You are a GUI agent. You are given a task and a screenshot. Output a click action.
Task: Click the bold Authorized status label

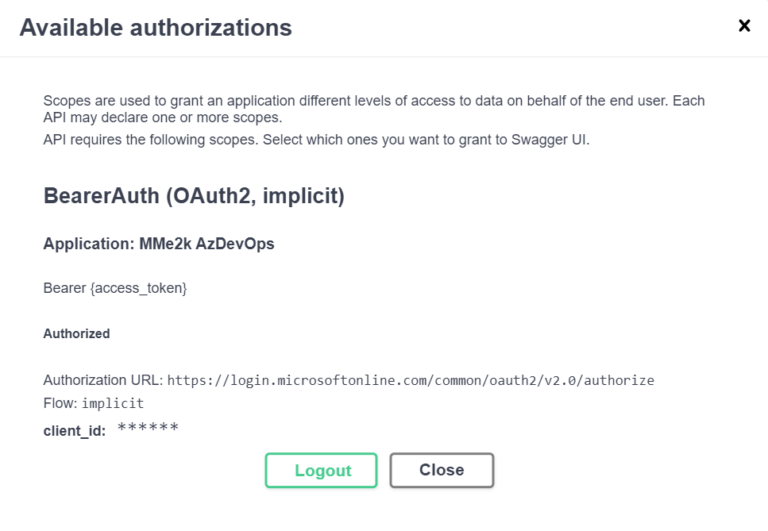click(x=76, y=334)
